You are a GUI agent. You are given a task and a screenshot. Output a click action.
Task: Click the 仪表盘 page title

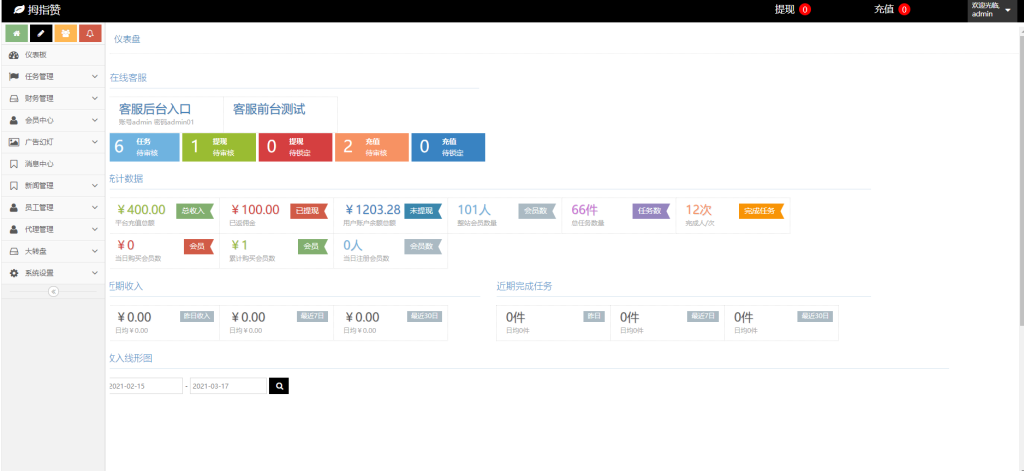[x=127, y=39]
